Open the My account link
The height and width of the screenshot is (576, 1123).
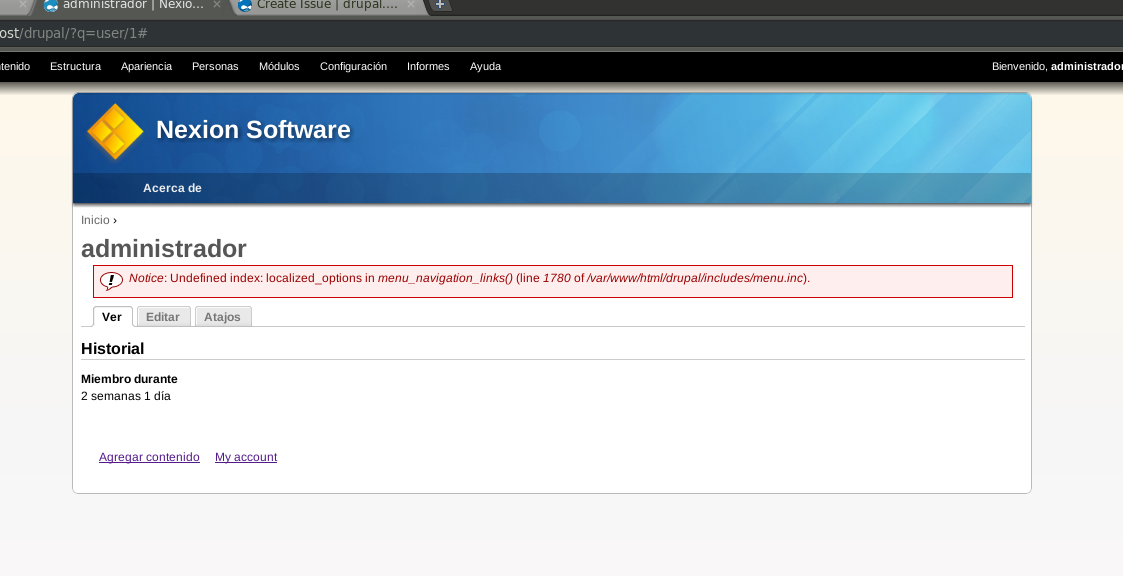[x=245, y=457]
